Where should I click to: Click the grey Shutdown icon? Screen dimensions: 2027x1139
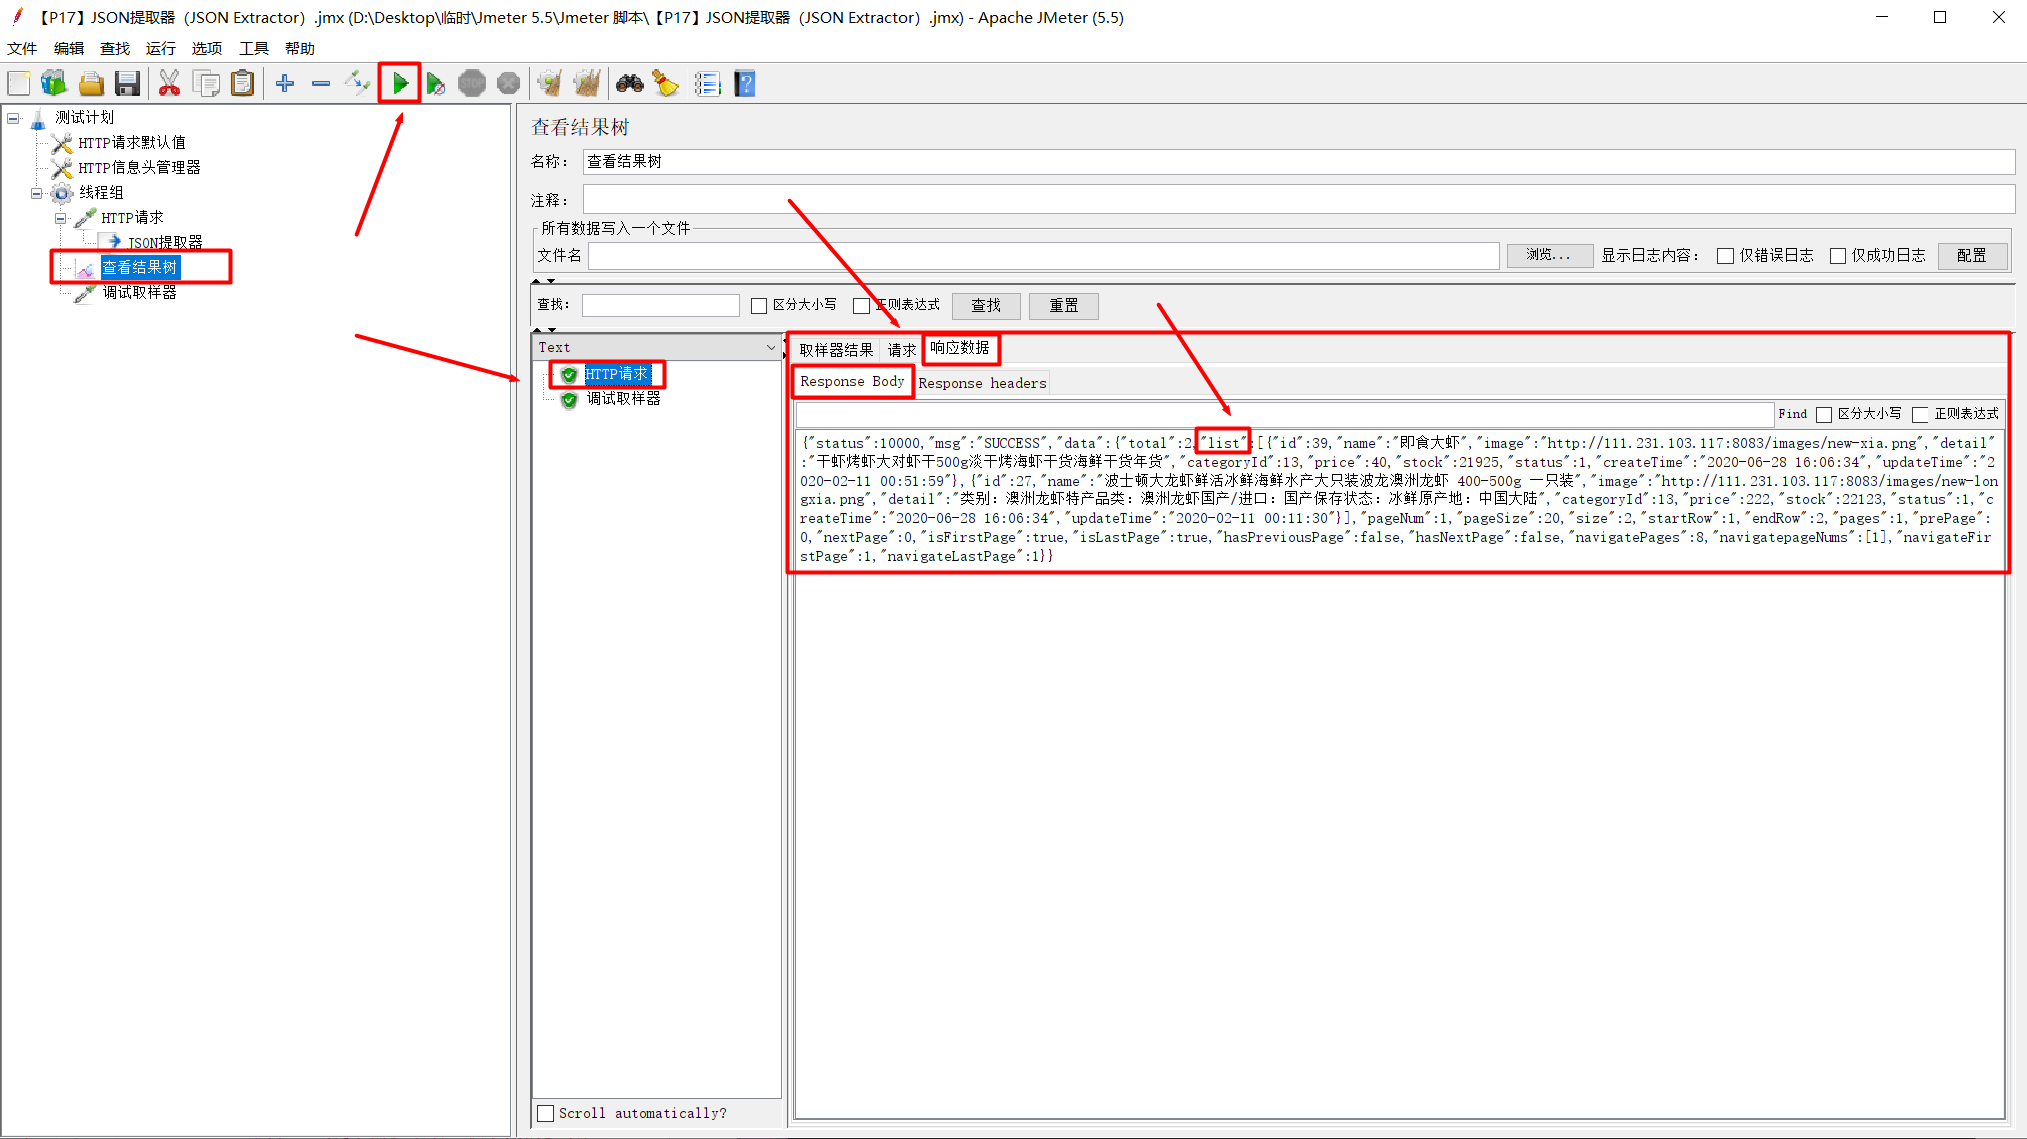point(509,84)
